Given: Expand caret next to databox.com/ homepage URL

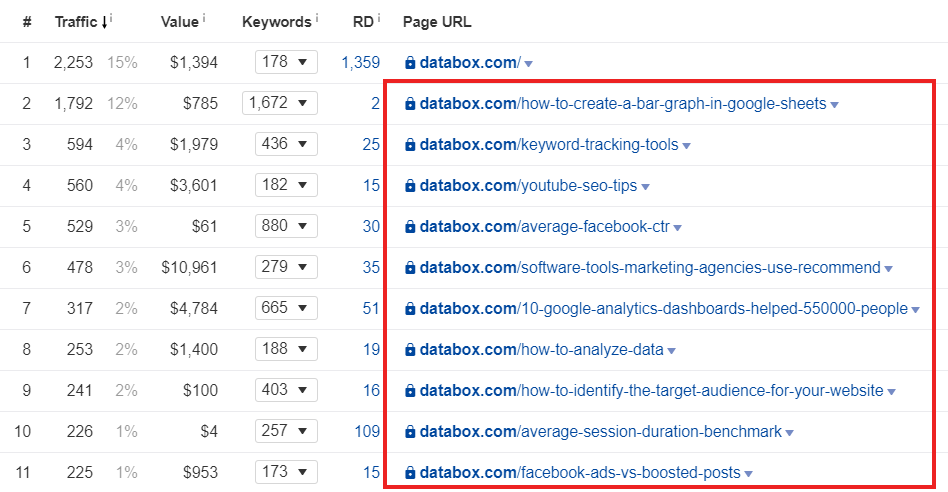Looking at the screenshot, I should click(529, 64).
